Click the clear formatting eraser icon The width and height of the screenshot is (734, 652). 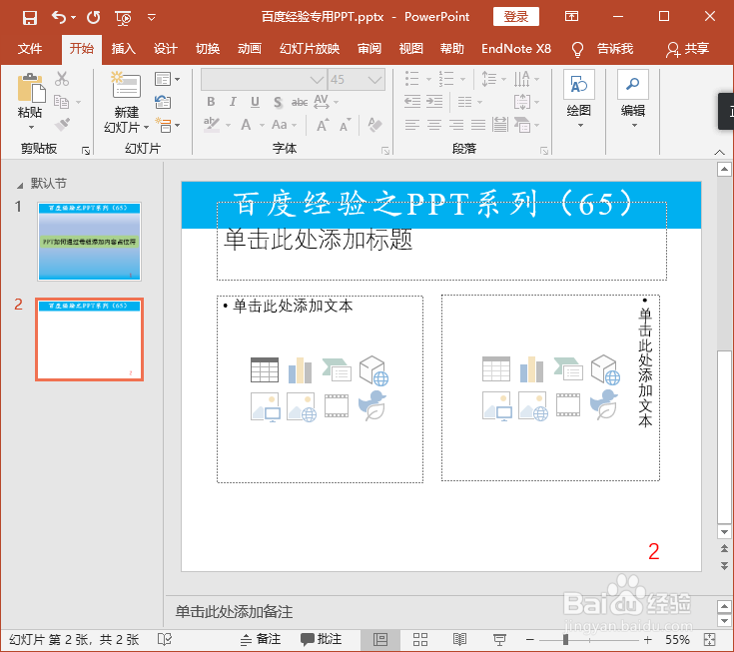(x=374, y=125)
